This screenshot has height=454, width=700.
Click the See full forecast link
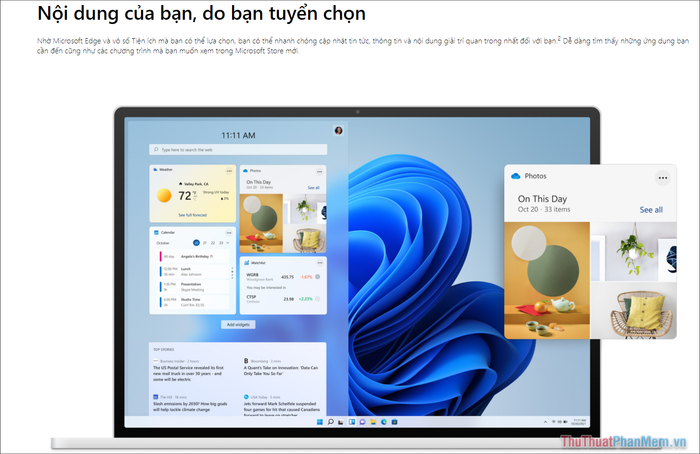click(194, 215)
